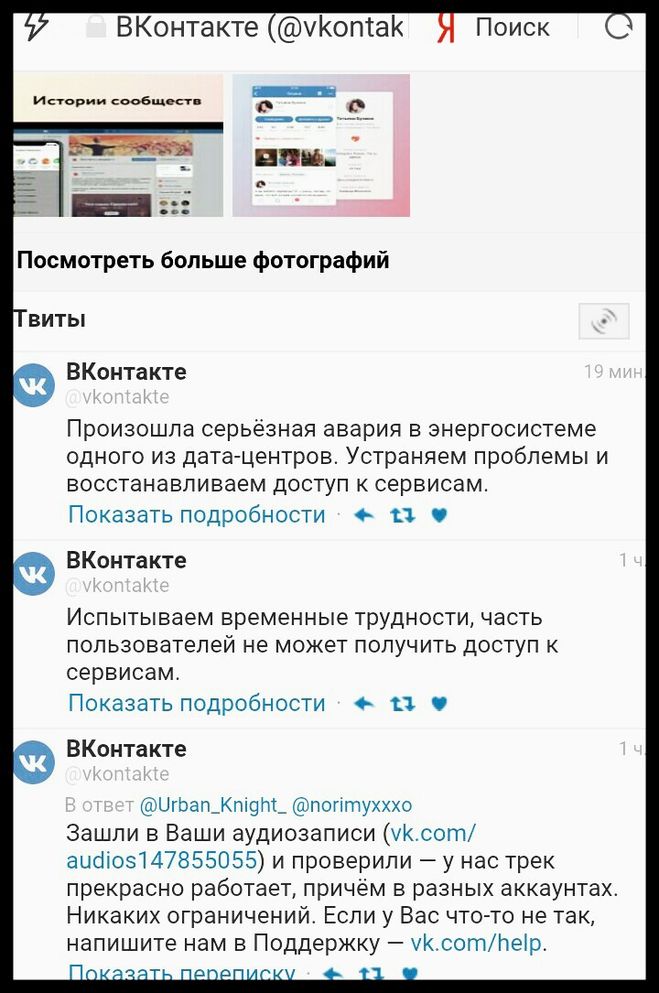Like the data-center outage tweet
This screenshot has height=993, width=659.
[x=439, y=515]
